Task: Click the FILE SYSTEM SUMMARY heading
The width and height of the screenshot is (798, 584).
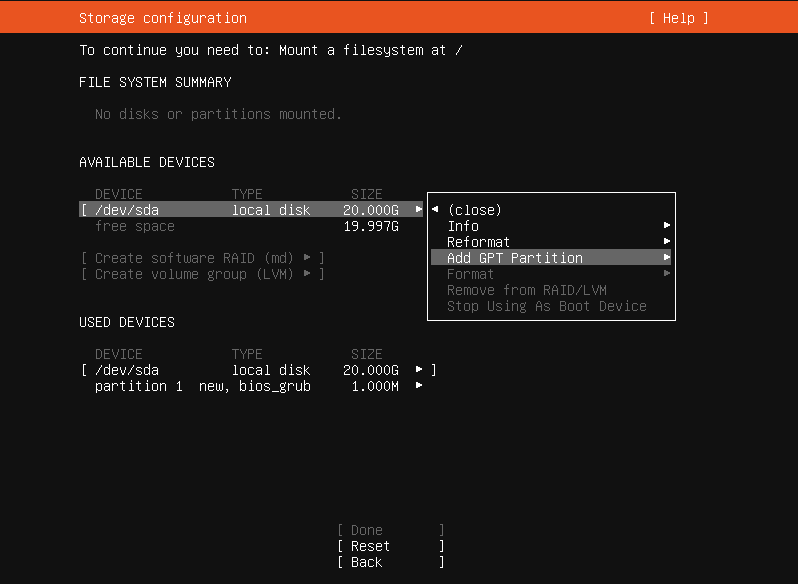Action: tap(155, 82)
